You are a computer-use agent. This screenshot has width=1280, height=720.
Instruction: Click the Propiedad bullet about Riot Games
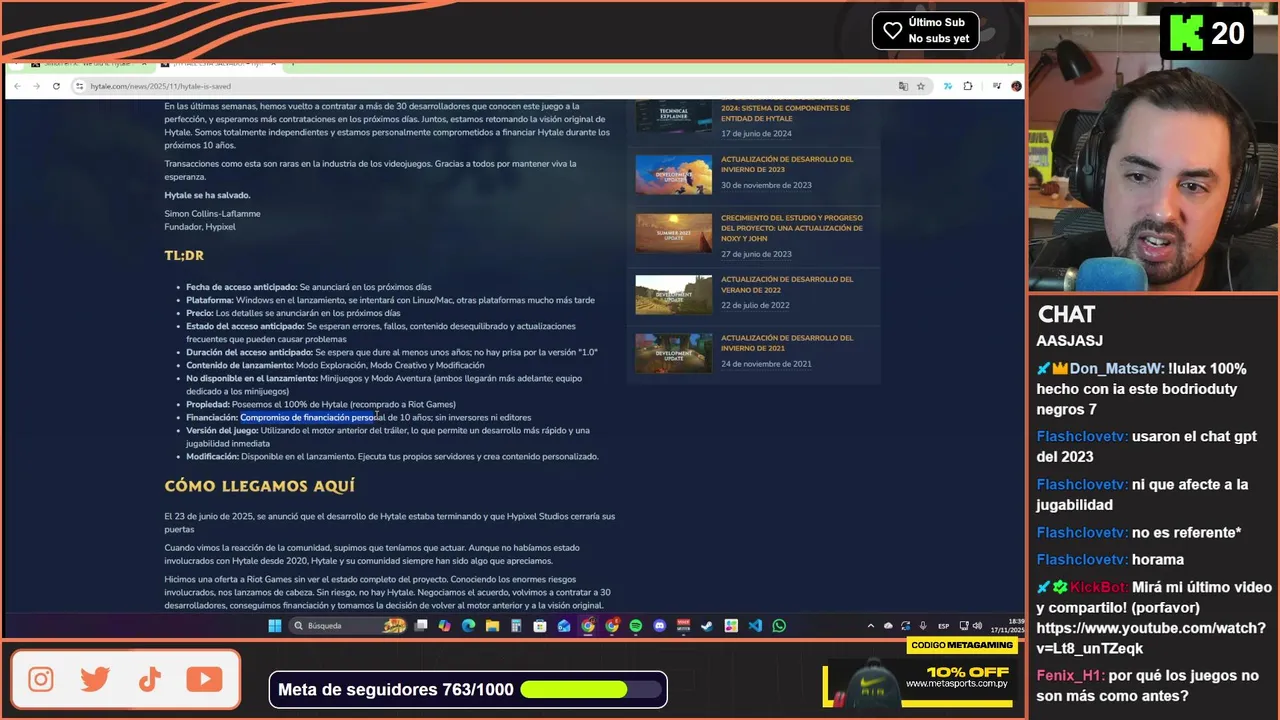coord(321,404)
